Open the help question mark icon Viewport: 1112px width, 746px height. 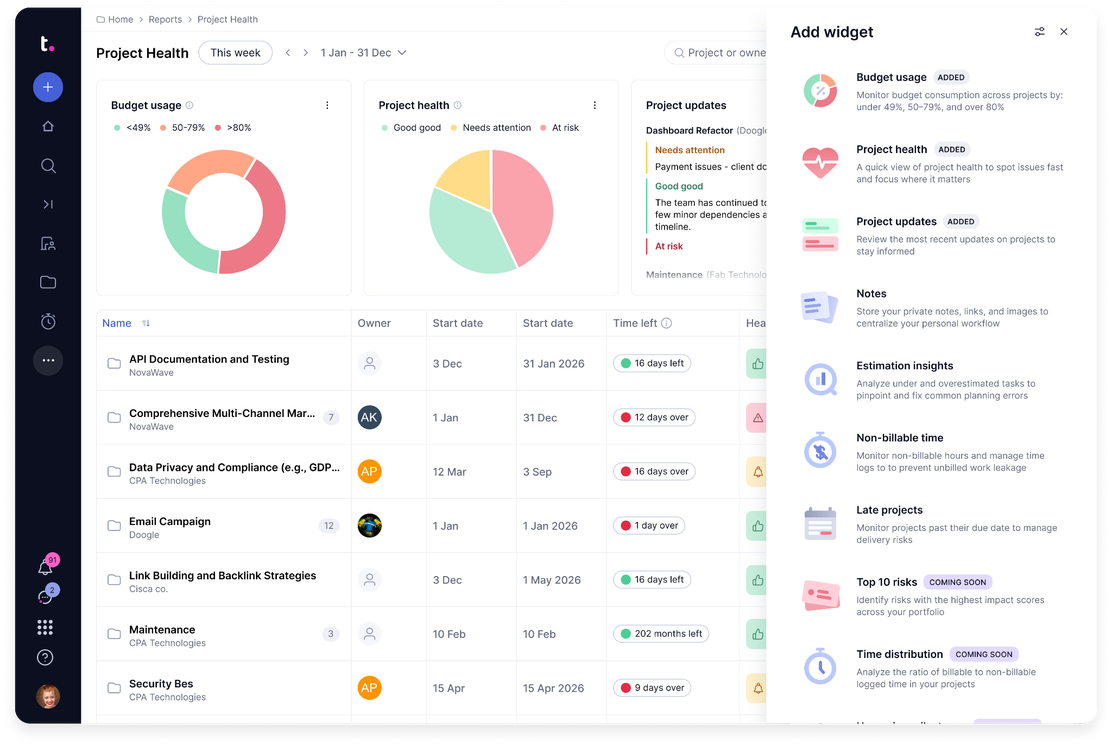[45, 657]
